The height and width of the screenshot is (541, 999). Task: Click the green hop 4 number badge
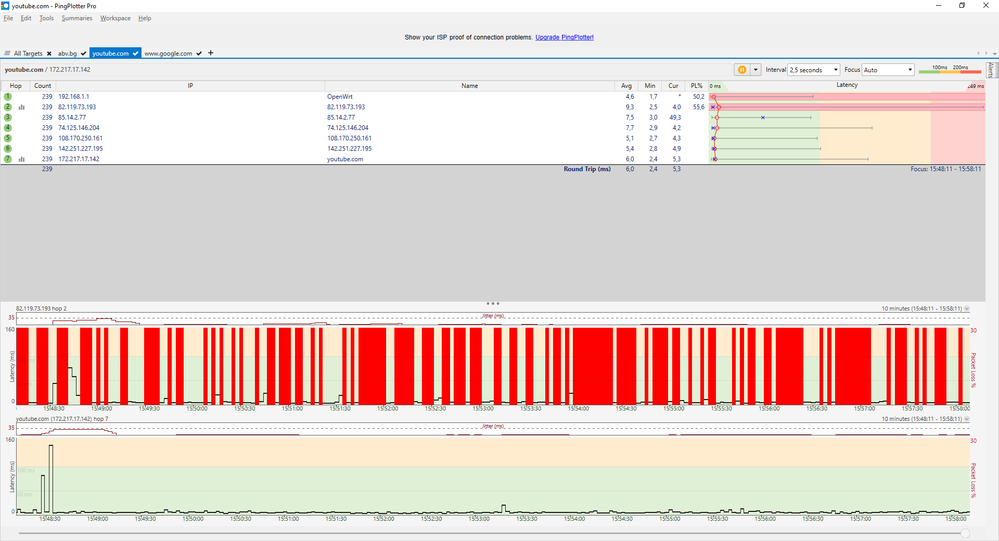(x=7, y=128)
